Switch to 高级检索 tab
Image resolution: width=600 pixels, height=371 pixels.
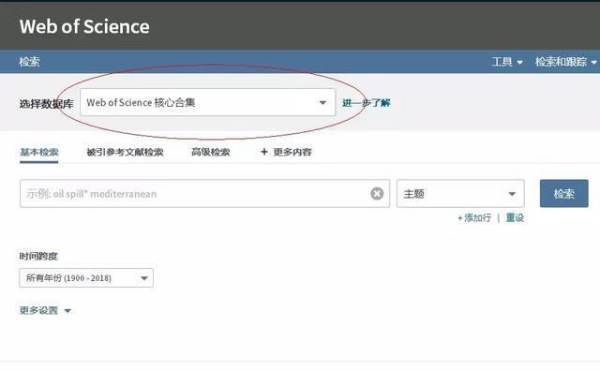coord(210,152)
